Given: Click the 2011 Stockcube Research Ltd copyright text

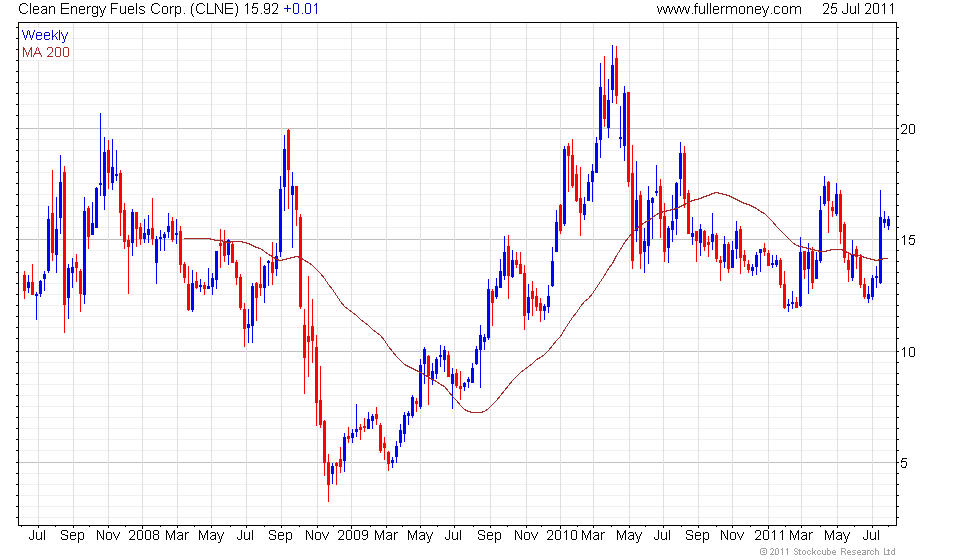Looking at the screenshot, I should pyautogui.click(x=828, y=552).
